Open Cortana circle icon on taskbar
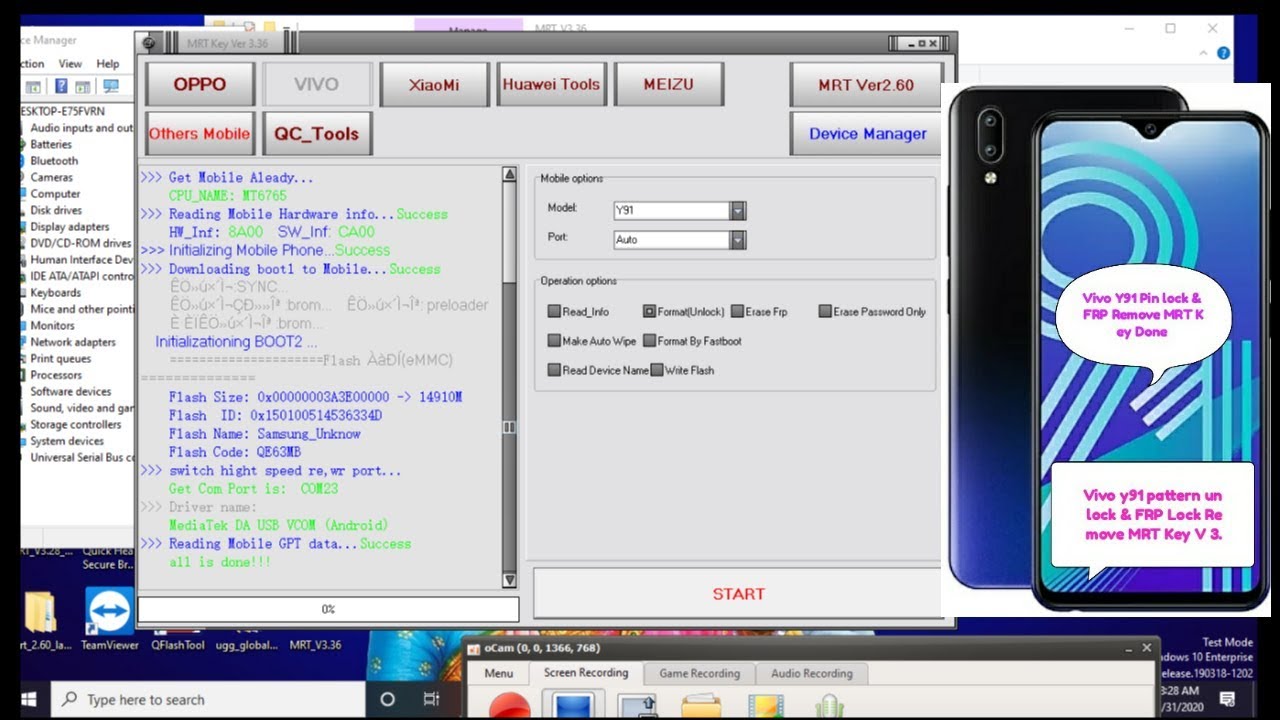The height and width of the screenshot is (720, 1280). 388,699
